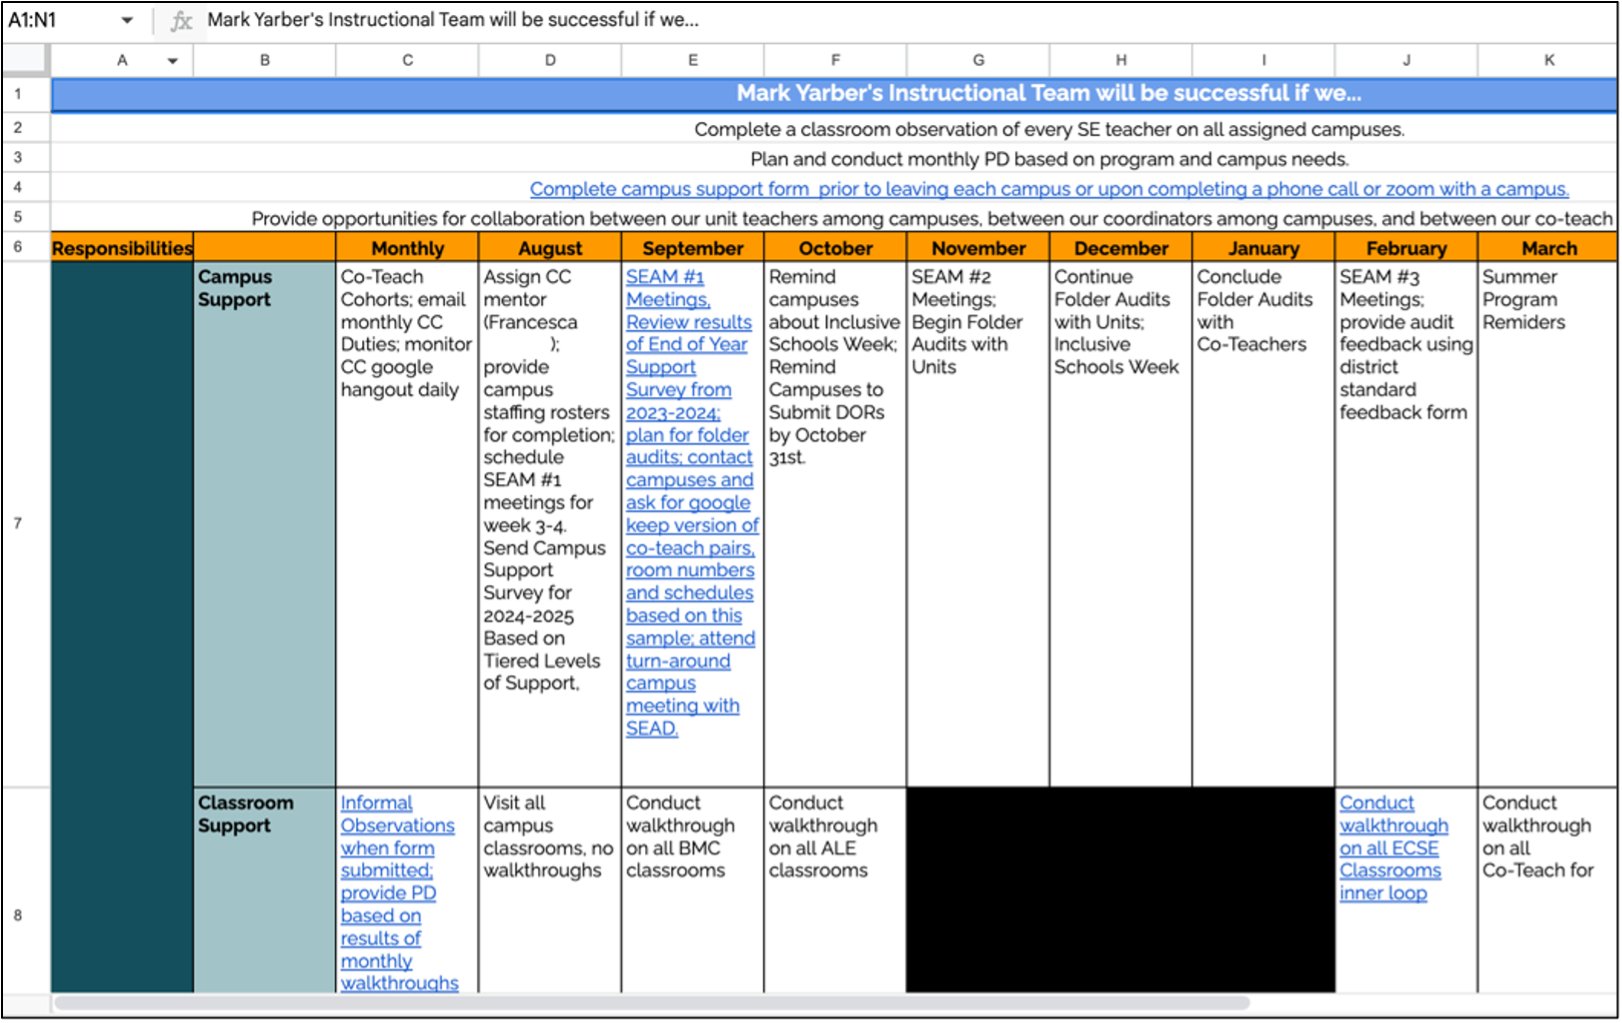This screenshot has width=1622, height=1023.
Task: Open the Complete campus support form link
Action: [x=1048, y=189]
